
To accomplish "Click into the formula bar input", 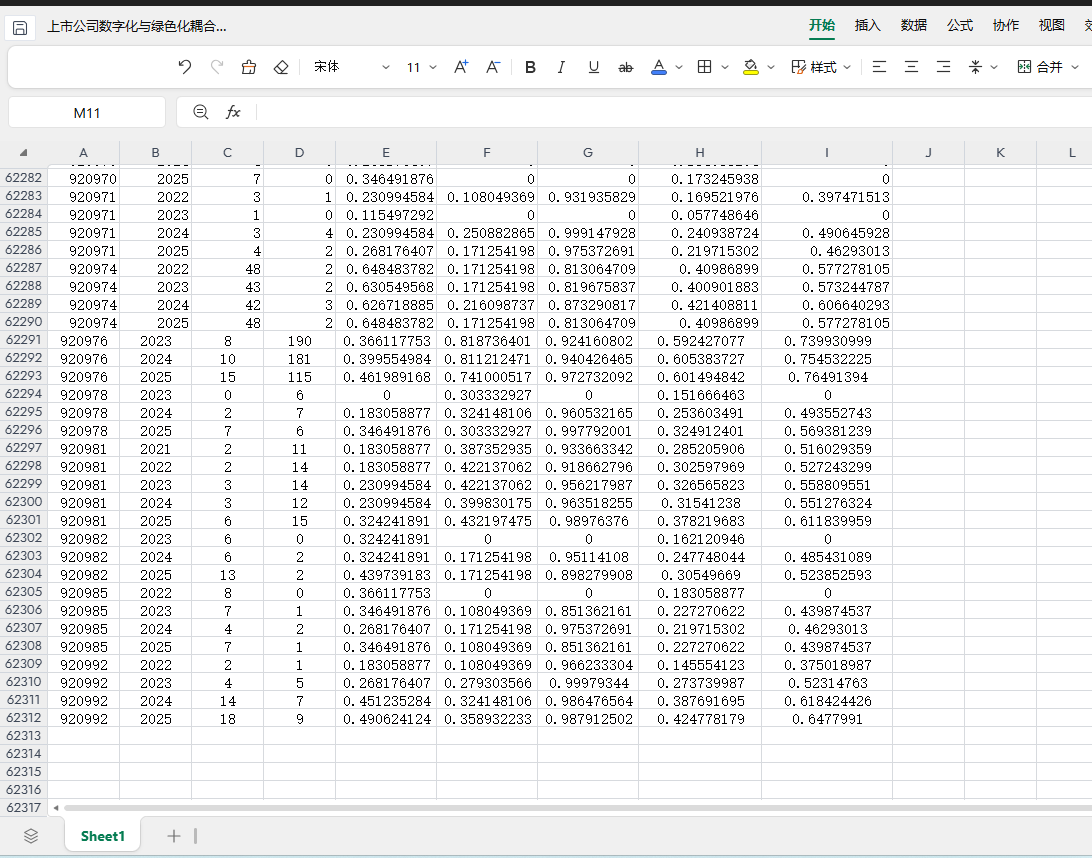I will [674, 112].
